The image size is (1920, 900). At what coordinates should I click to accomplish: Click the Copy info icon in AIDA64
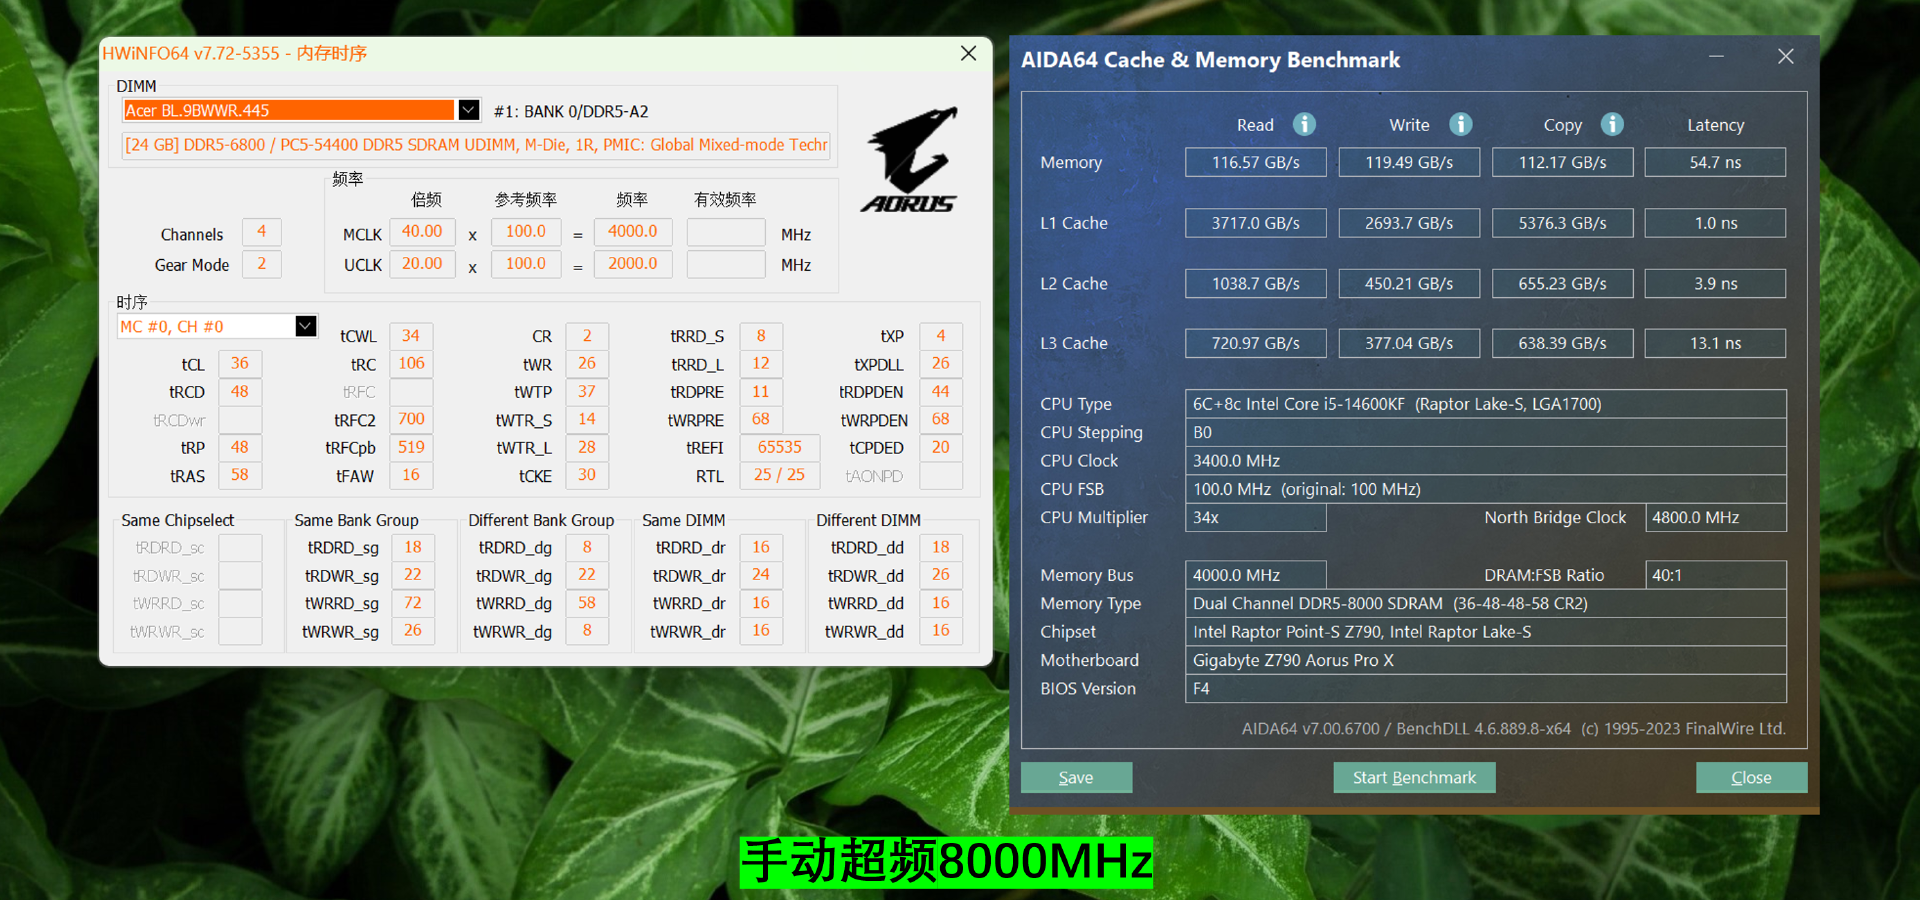click(1612, 124)
